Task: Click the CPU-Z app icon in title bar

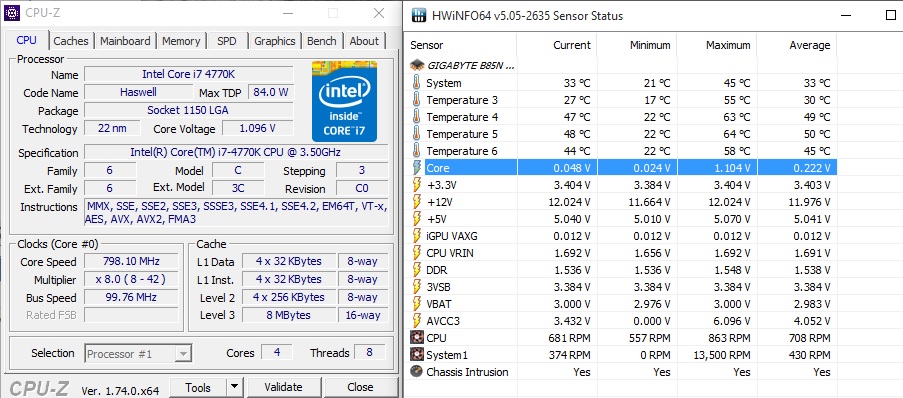Action: (x=12, y=12)
